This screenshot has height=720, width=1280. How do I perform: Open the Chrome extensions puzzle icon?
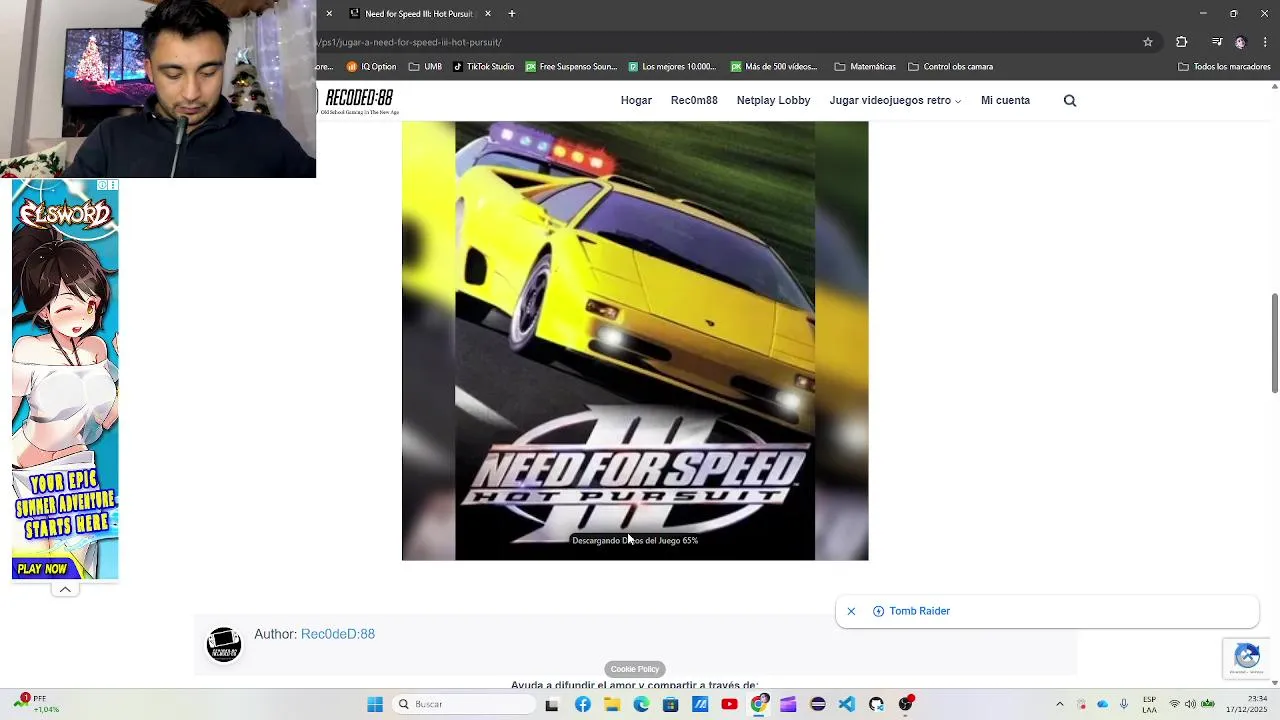click(1182, 42)
